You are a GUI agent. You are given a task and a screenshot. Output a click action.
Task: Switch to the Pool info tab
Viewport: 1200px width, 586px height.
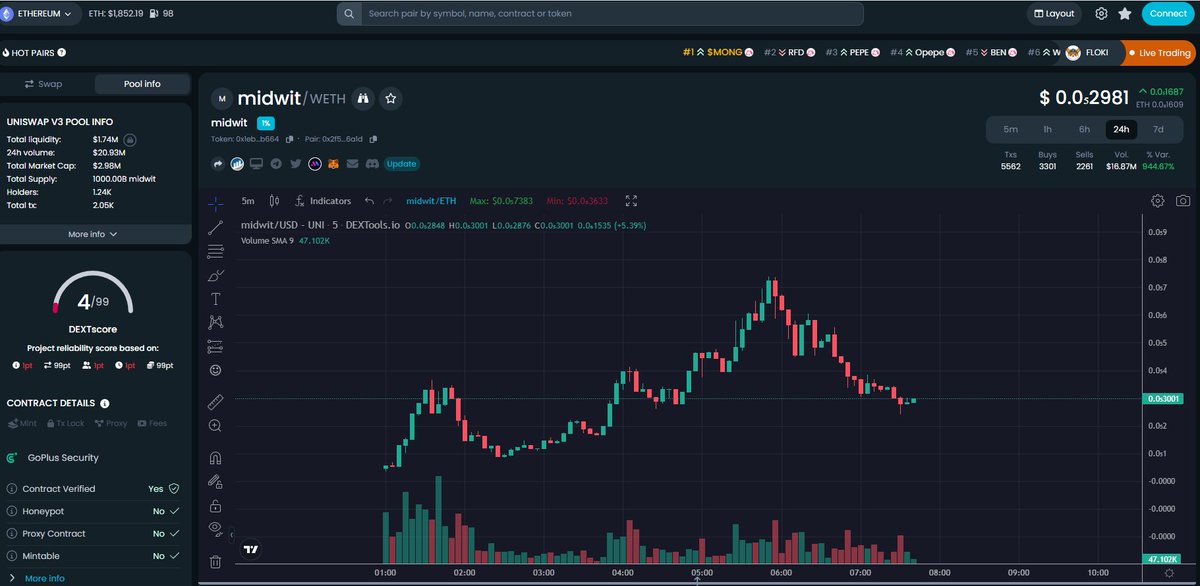[x=142, y=84]
